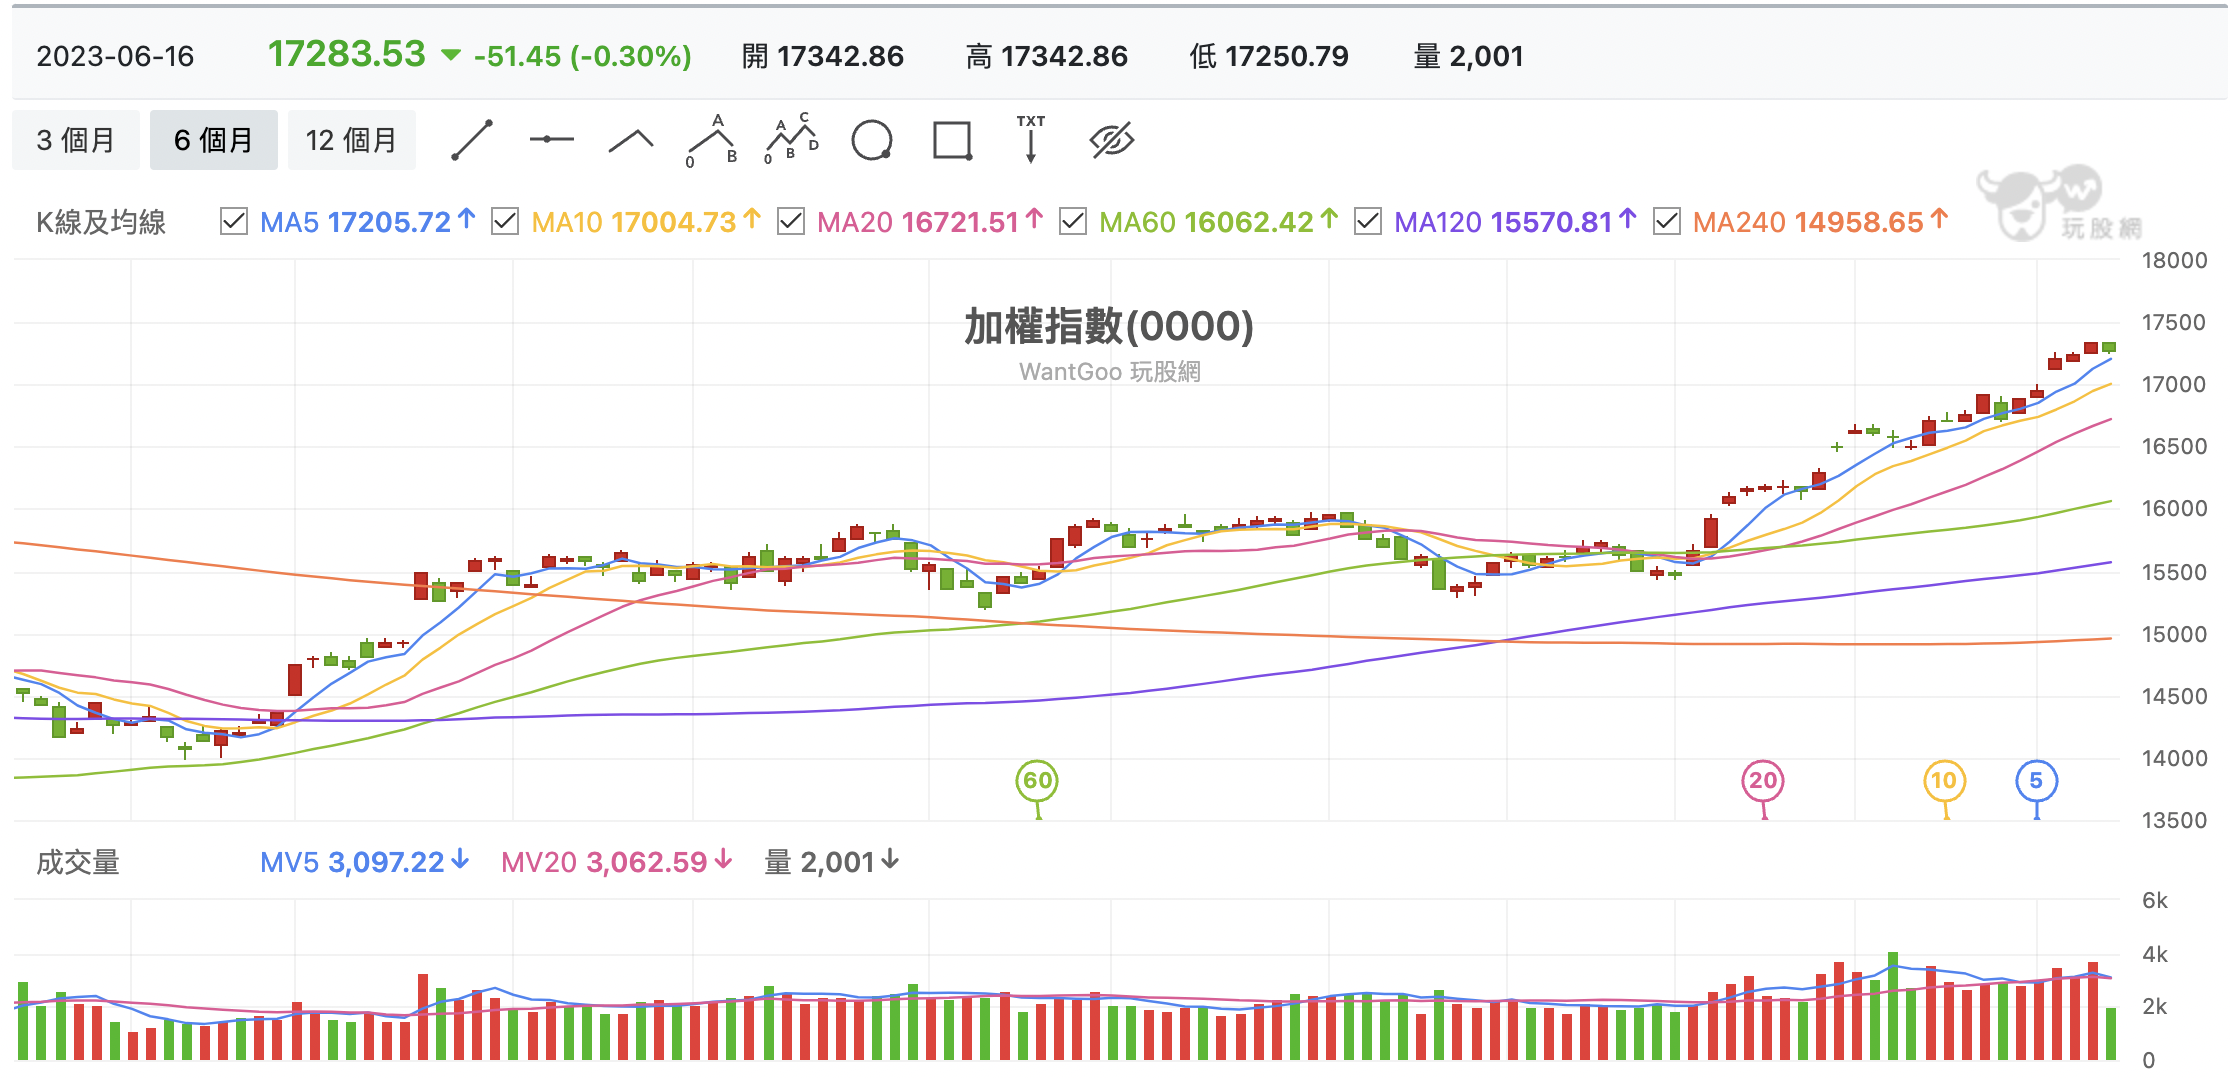The width and height of the screenshot is (2230, 1078).
Task: Click the index price 17283.53
Action: tap(346, 54)
